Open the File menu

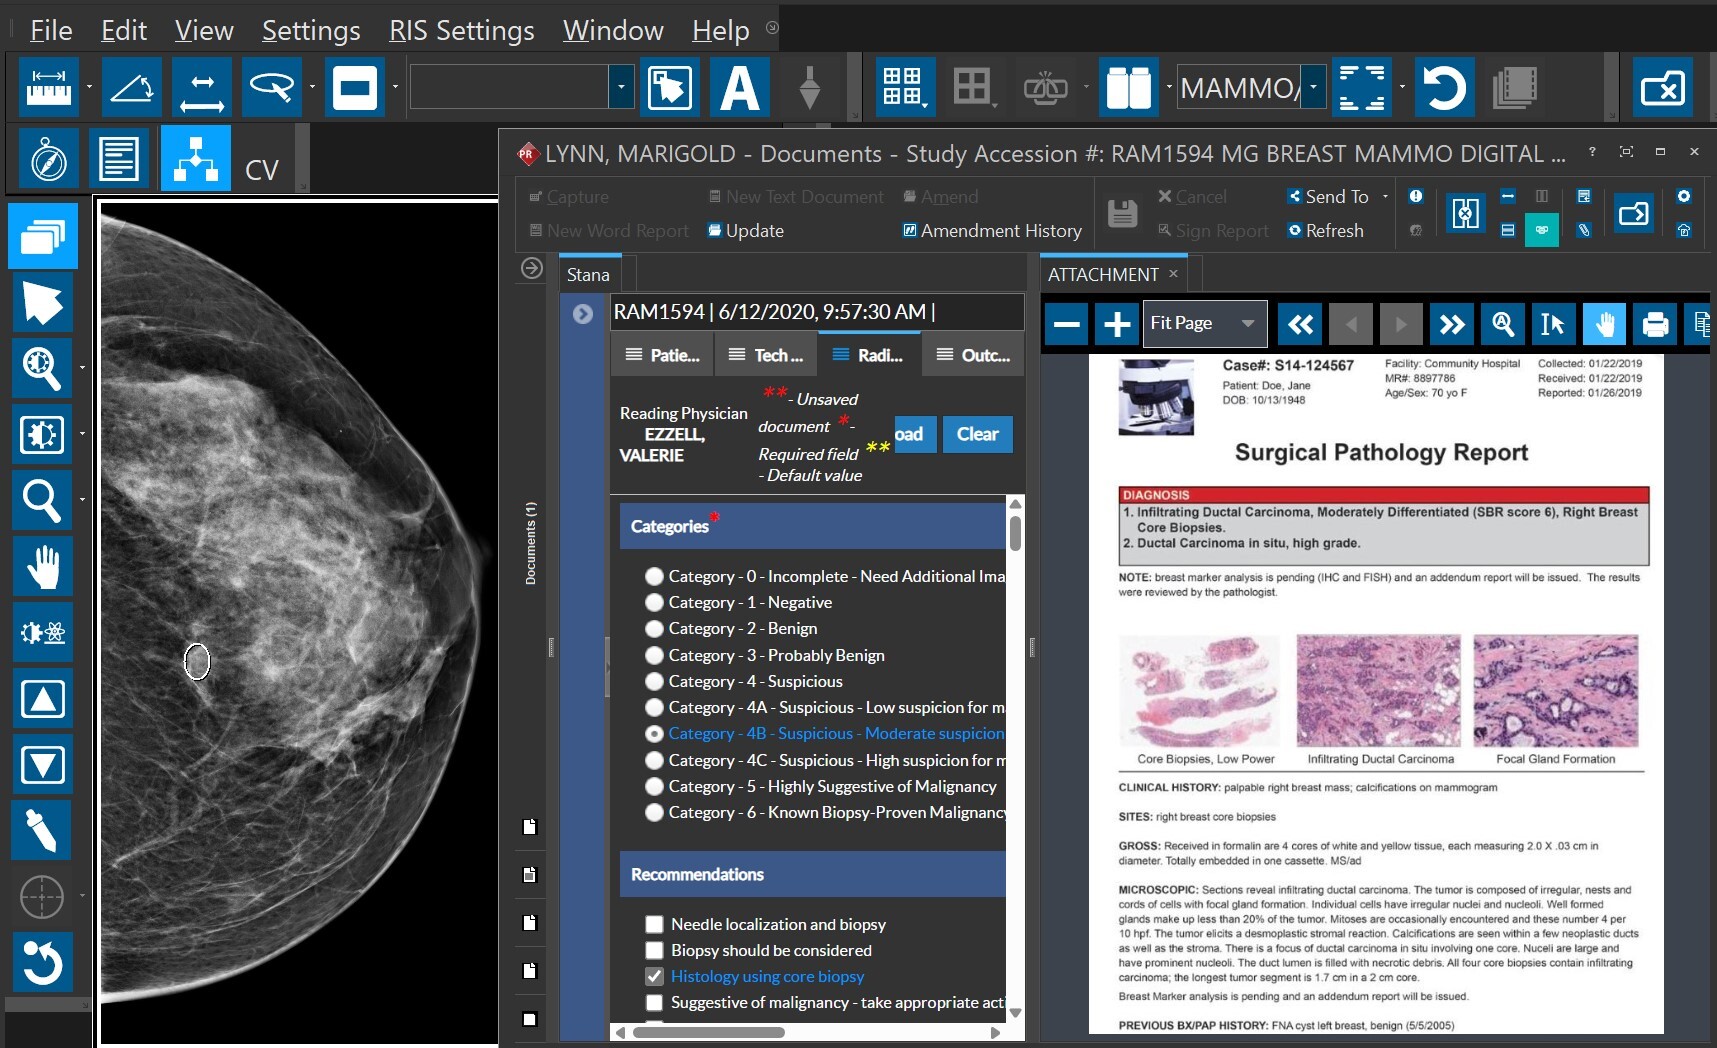click(x=51, y=31)
